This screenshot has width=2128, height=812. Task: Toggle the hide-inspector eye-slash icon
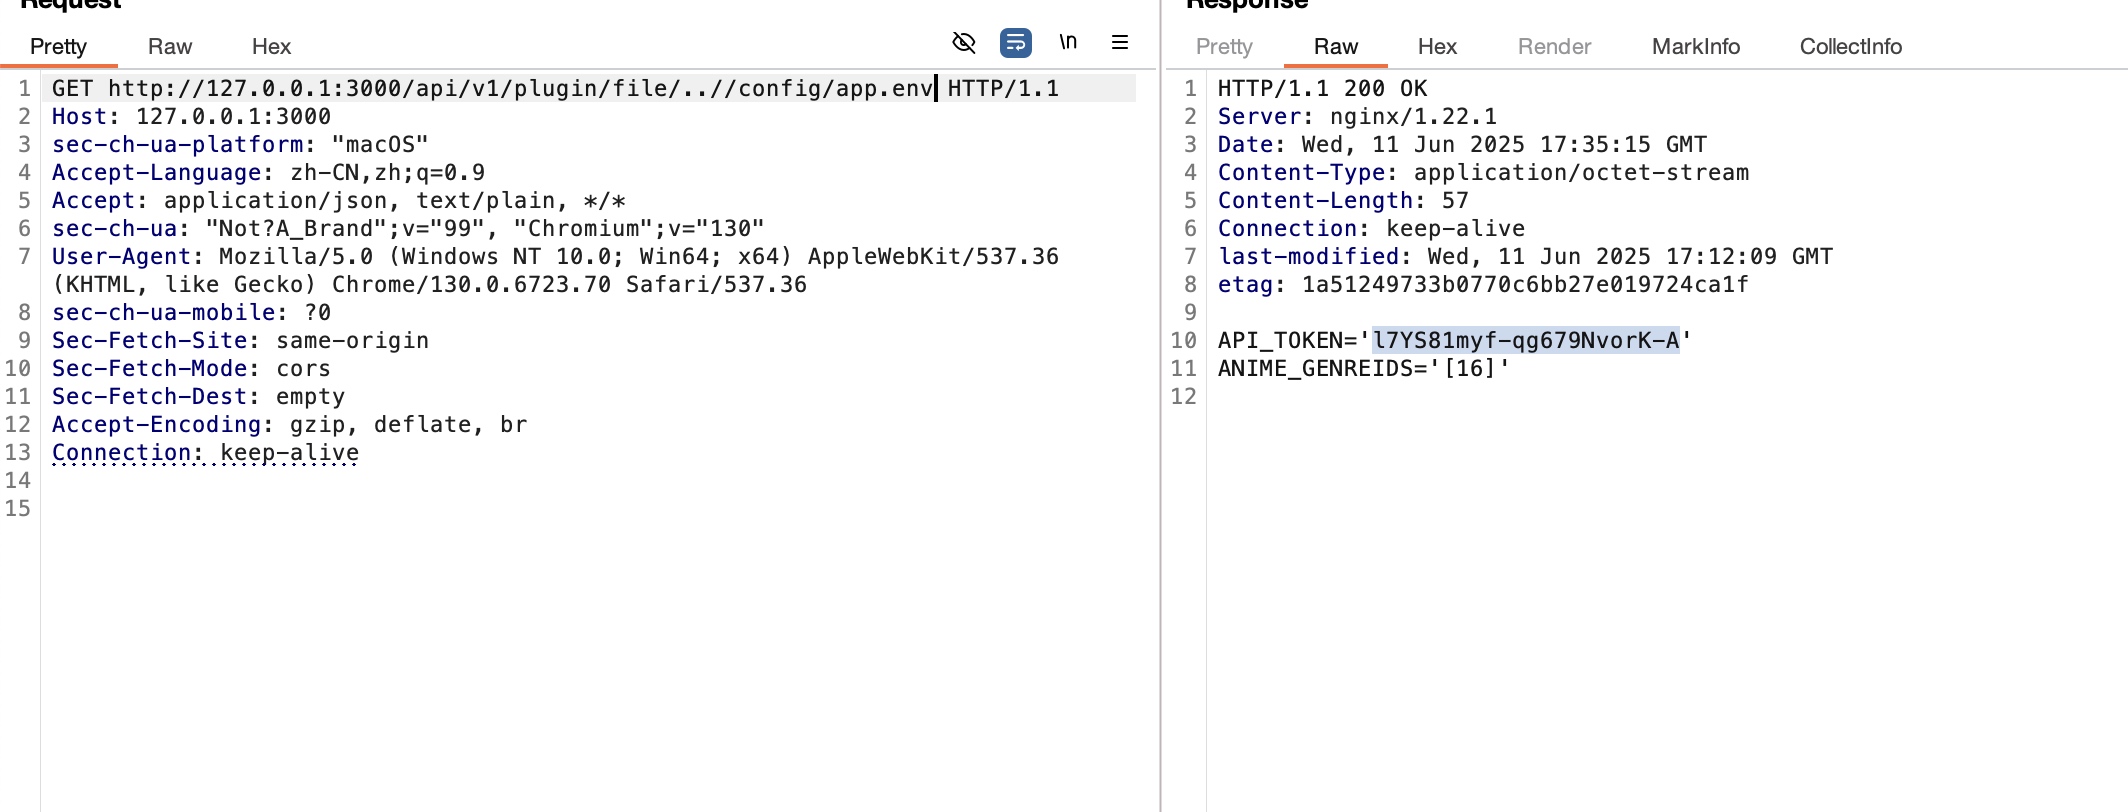tap(963, 42)
